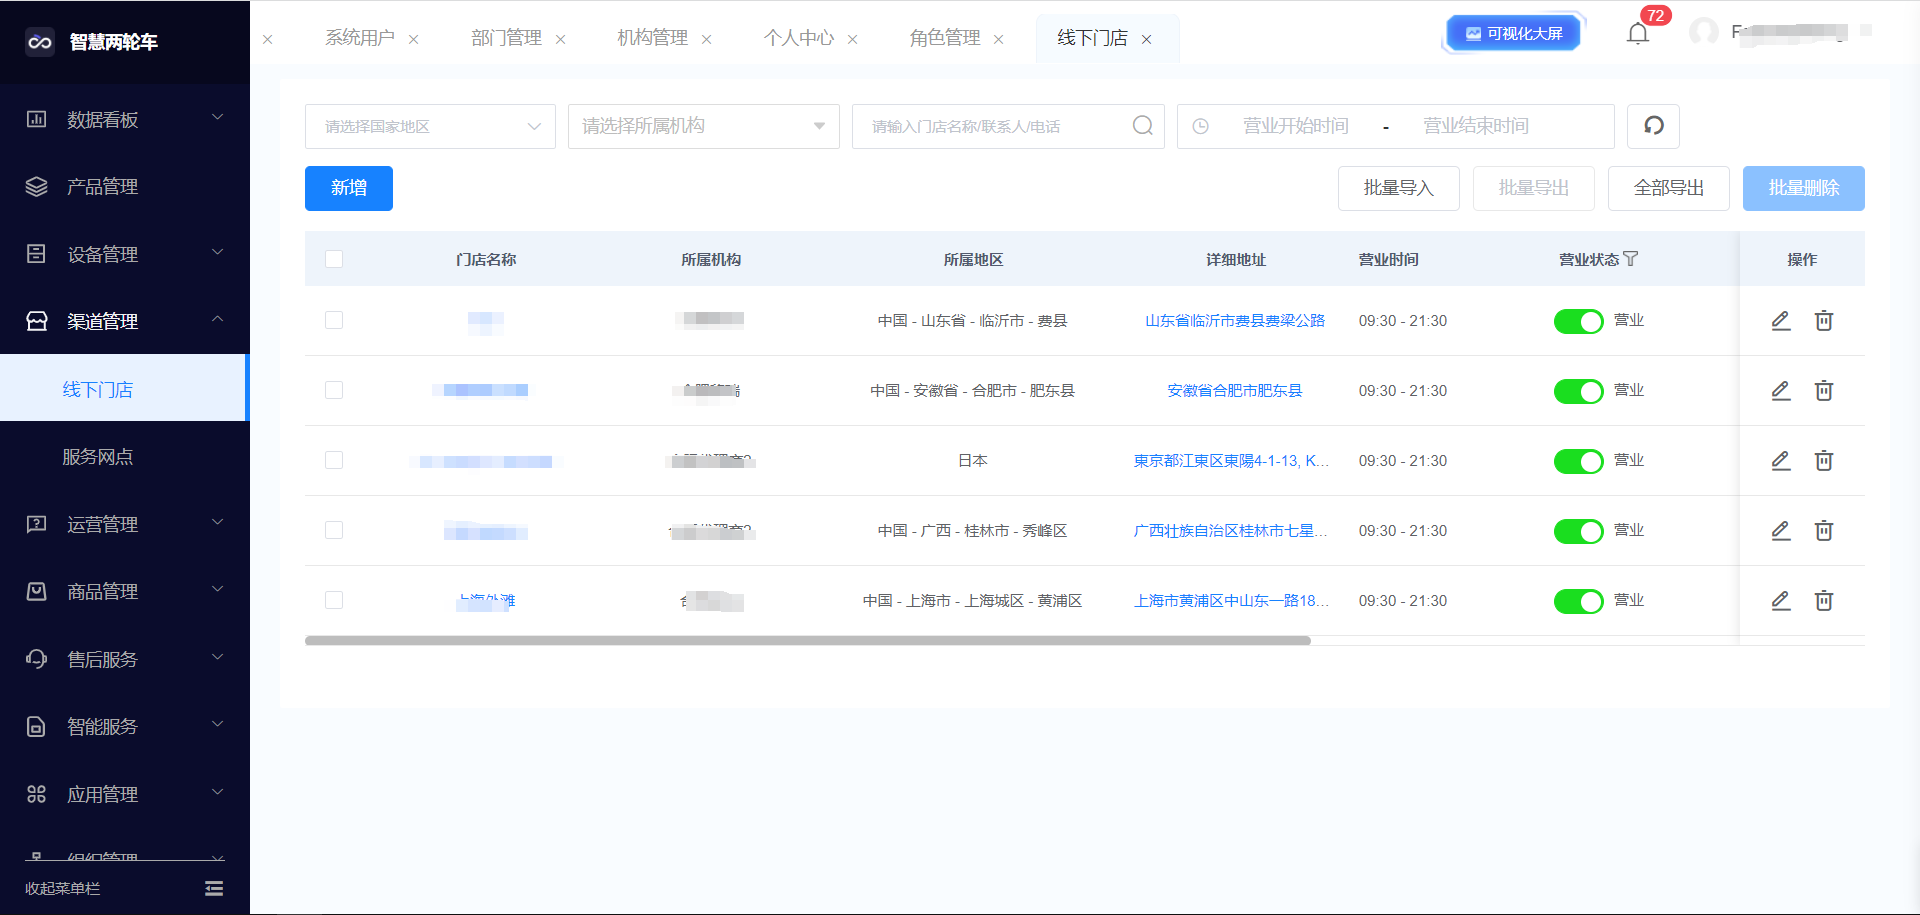Click the refresh/reset filter icon button
The image size is (1920, 915).
1653,126
